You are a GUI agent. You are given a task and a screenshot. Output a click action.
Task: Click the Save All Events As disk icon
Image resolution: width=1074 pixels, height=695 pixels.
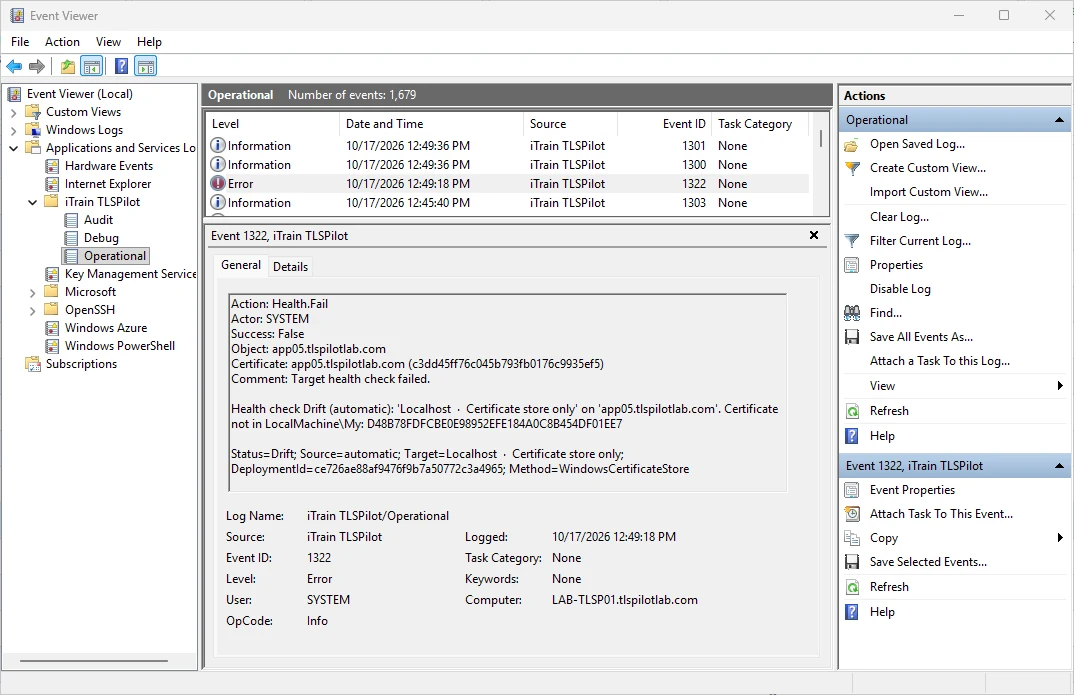tap(852, 337)
